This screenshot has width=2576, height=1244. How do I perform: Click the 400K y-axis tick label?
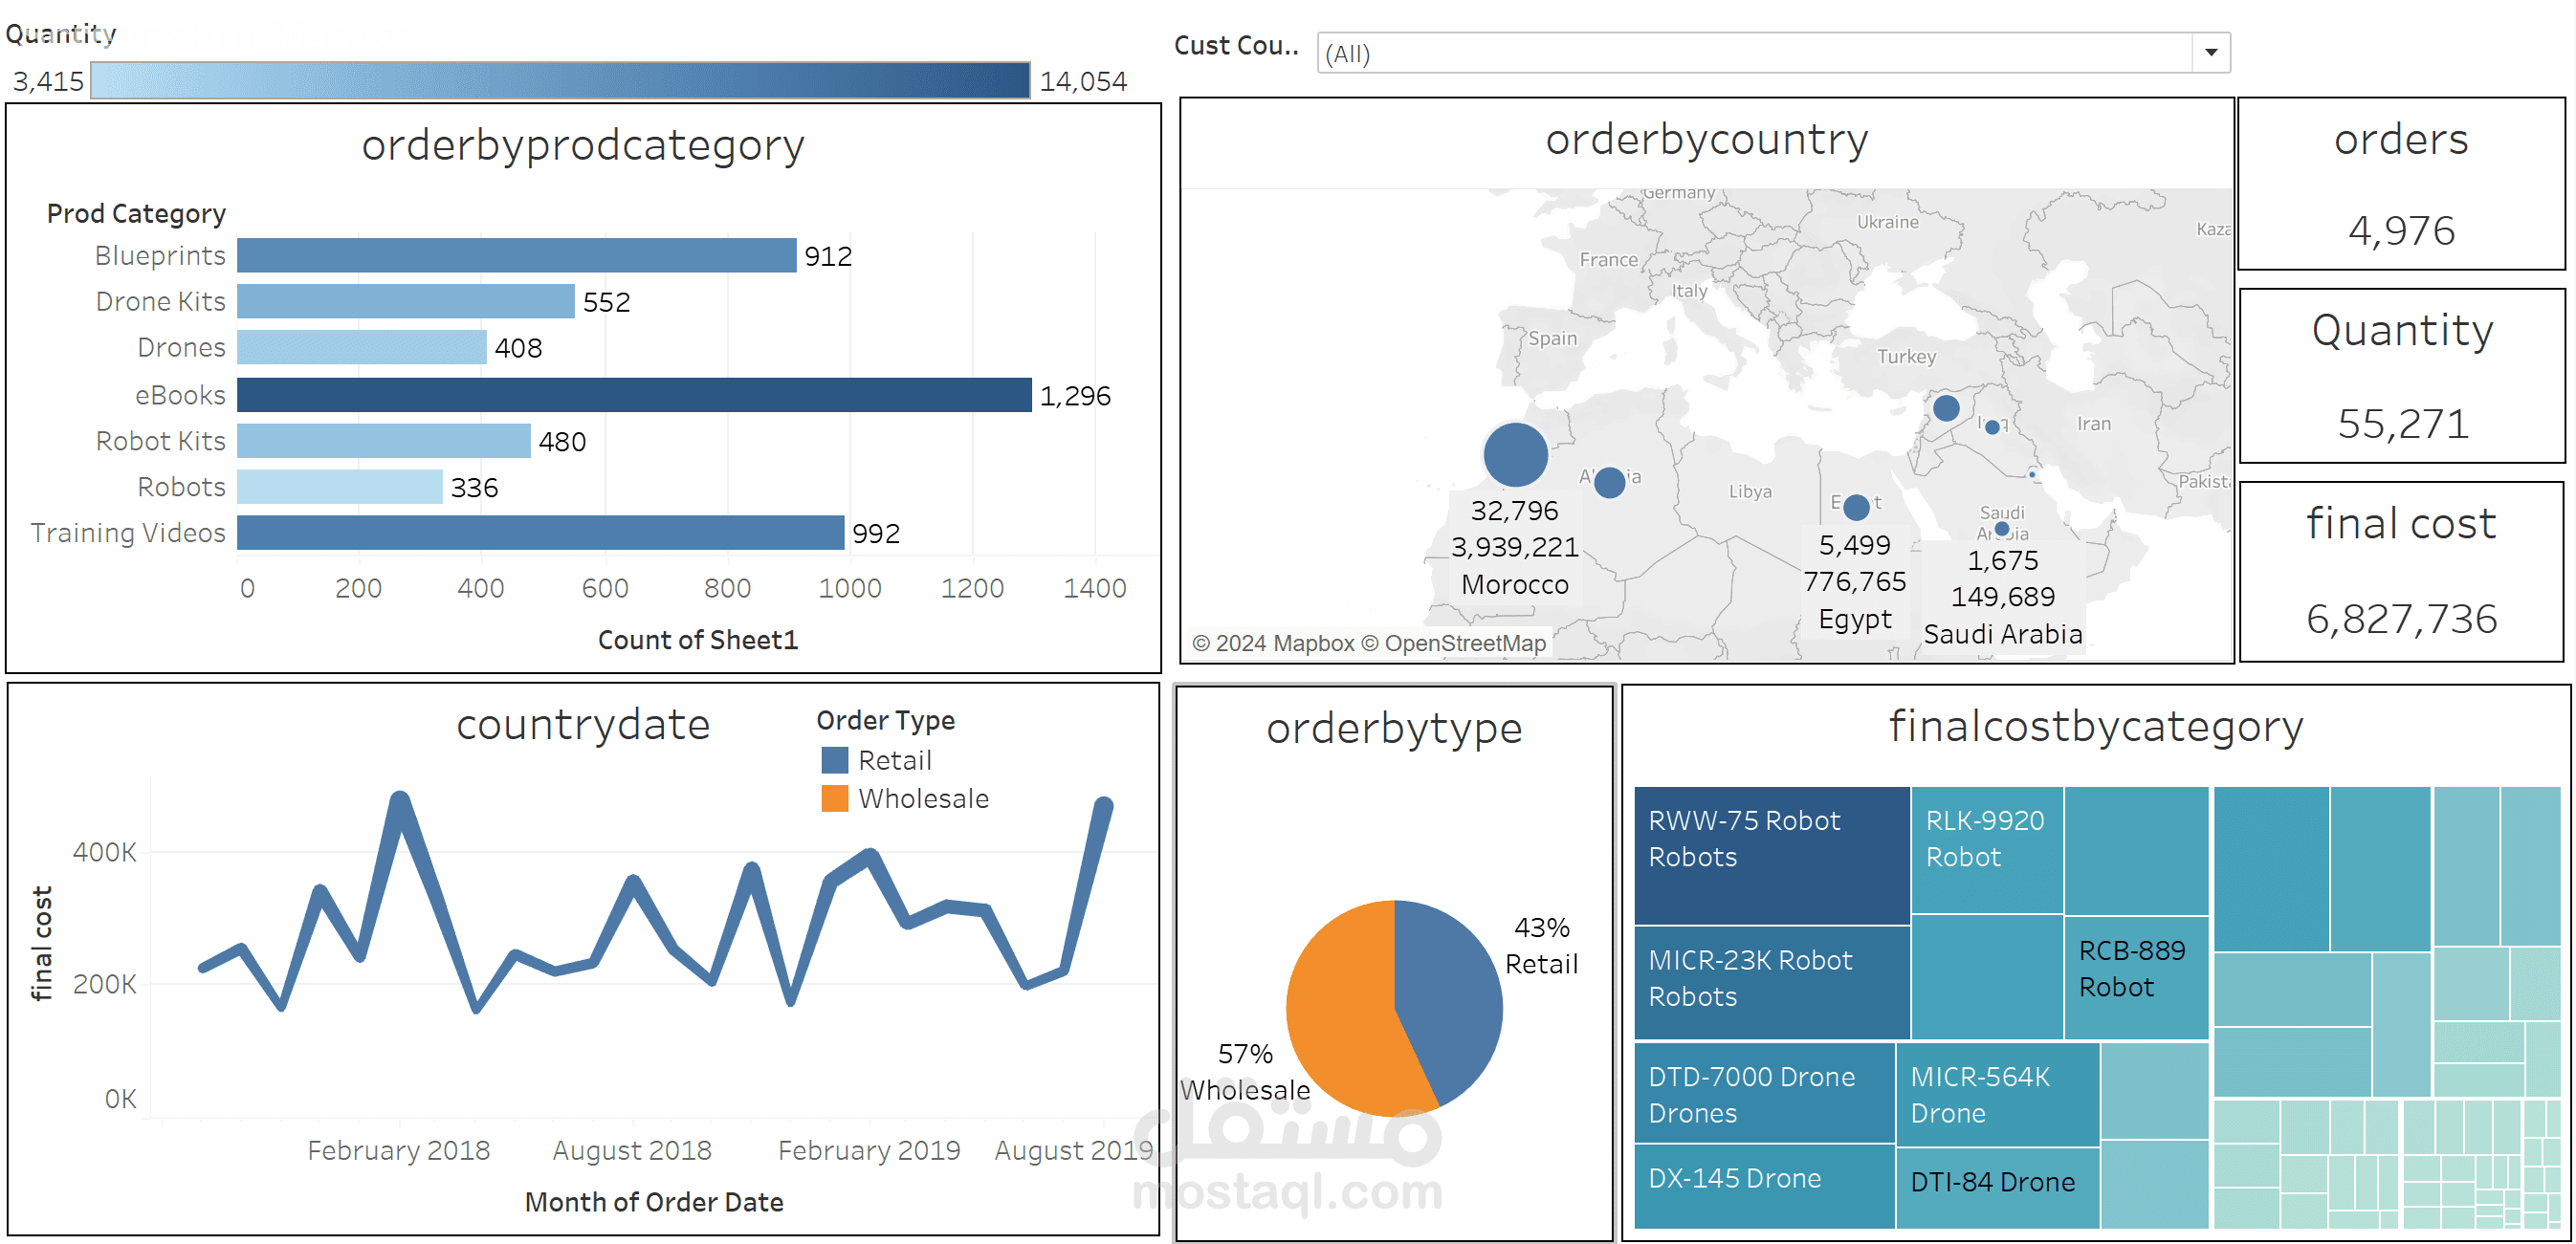click(104, 852)
